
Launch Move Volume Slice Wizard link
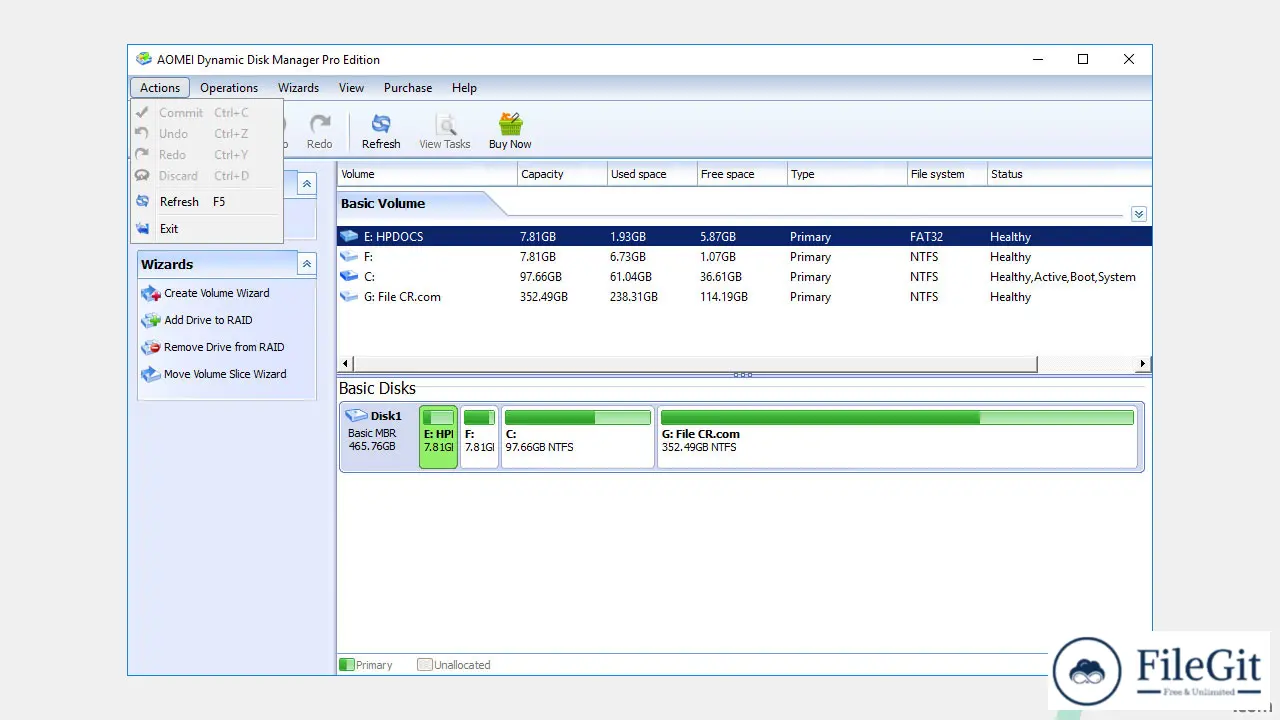(x=225, y=374)
